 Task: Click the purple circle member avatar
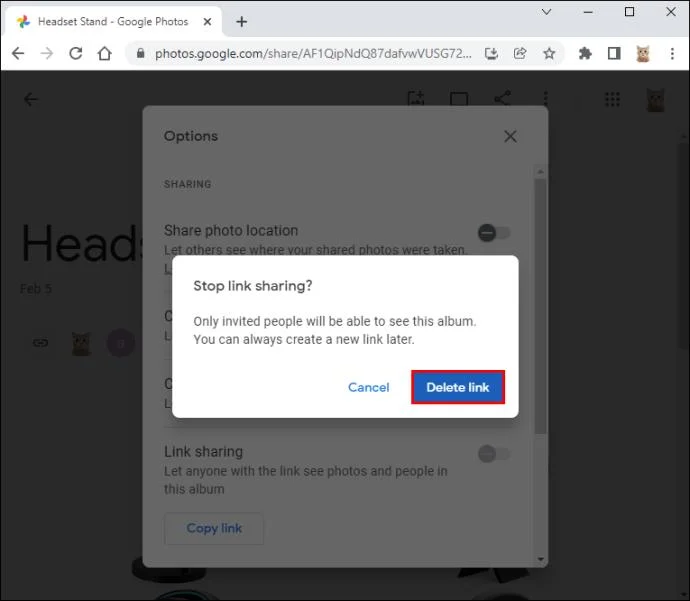[121, 343]
